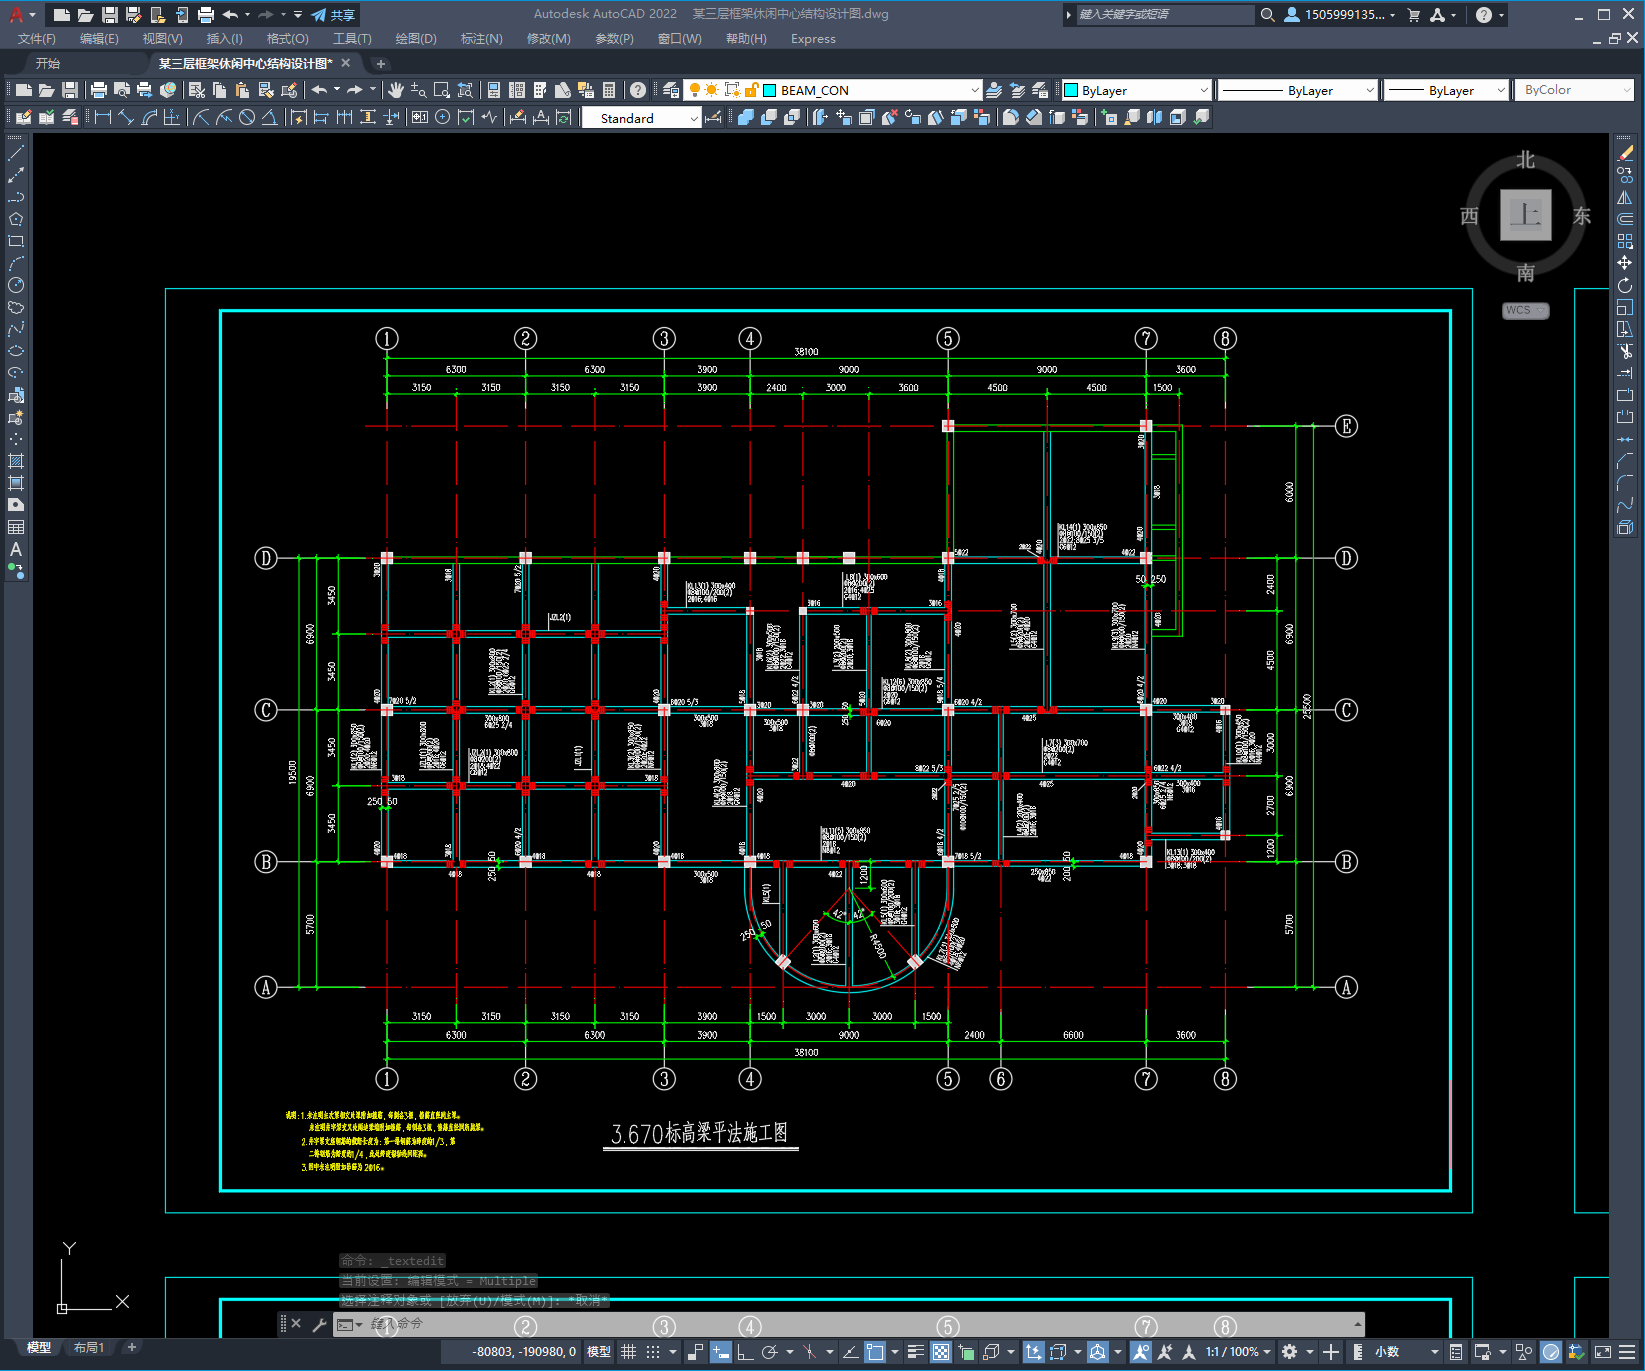Select the Erase tool in the right toolbar
1645x1371 pixels.
[x=1625, y=153]
